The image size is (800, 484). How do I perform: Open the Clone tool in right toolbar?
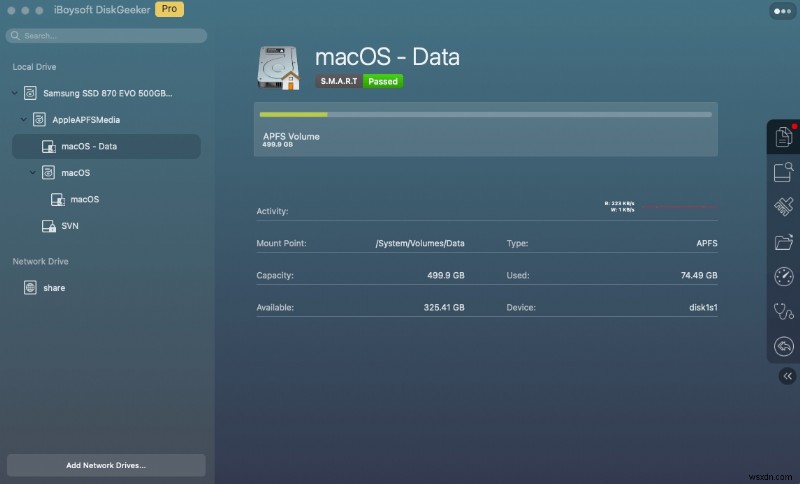(x=784, y=137)
